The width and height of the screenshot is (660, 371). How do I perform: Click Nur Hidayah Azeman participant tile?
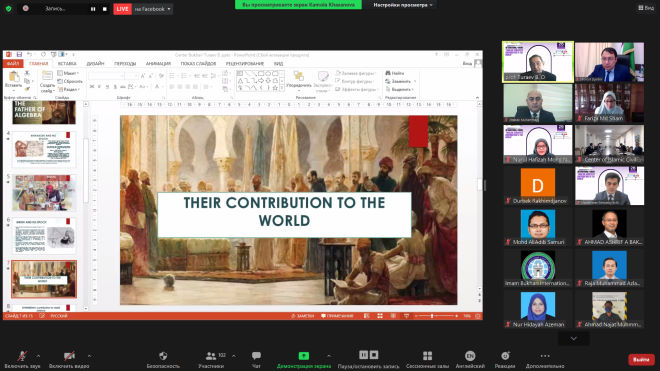538,310
